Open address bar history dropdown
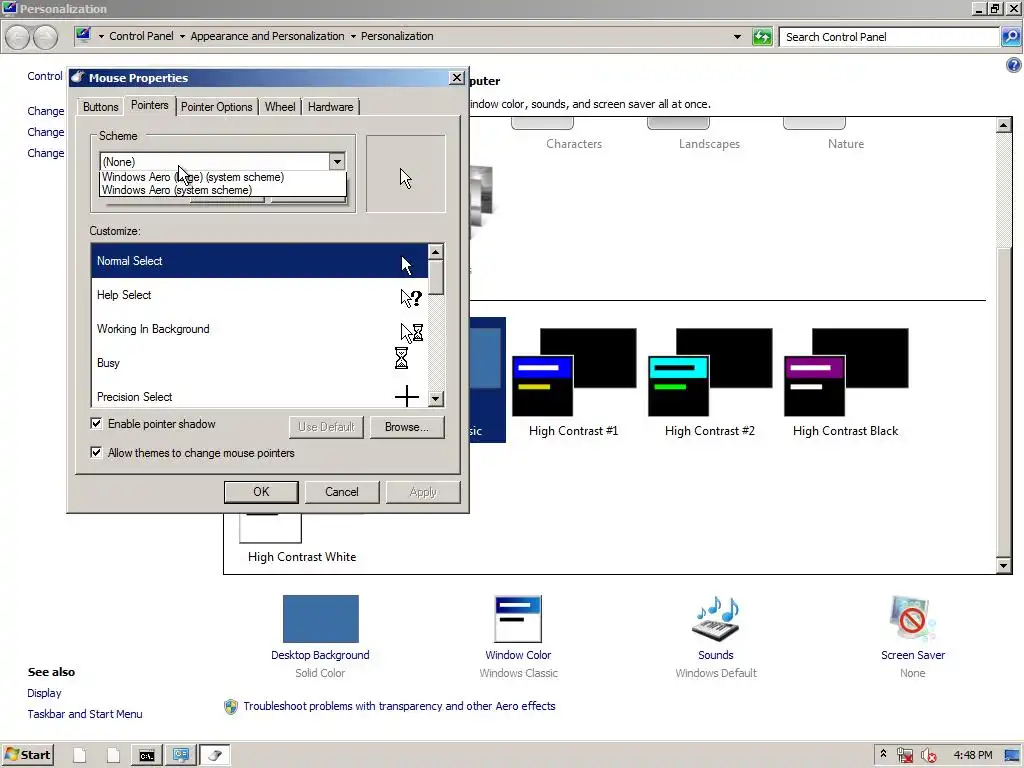1024x768 pixels. coord(737,37)
